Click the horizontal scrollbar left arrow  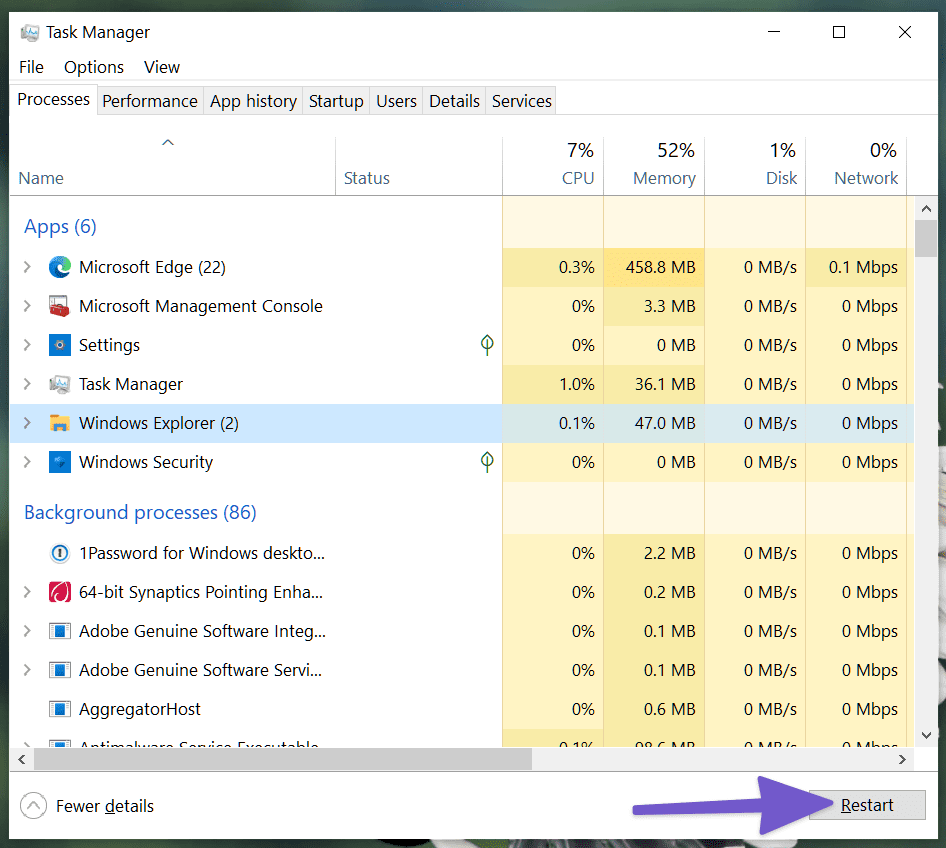pyautogui.click(x=22, y=759)
